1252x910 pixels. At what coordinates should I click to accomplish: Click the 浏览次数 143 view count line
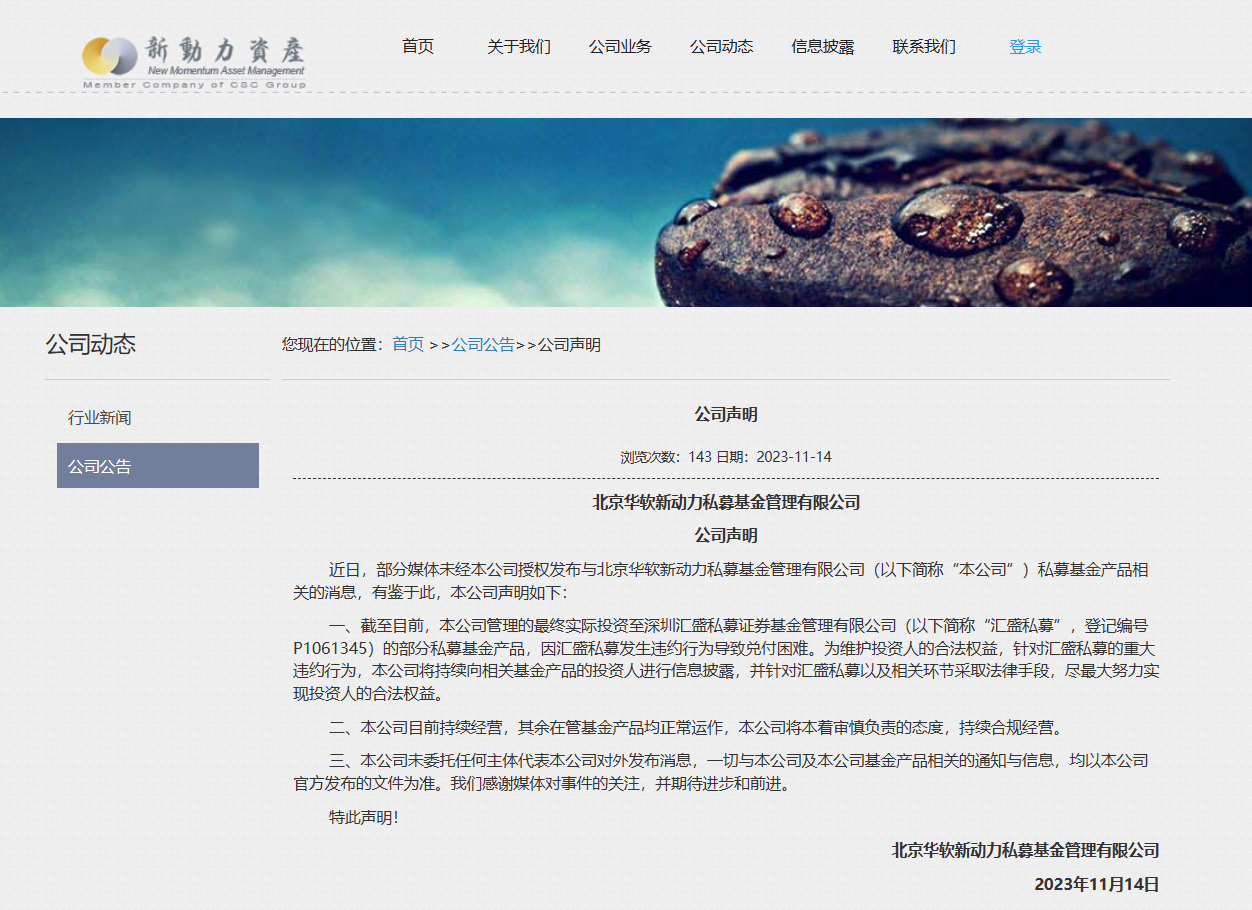pyautogui.click(x=725, y=457)
